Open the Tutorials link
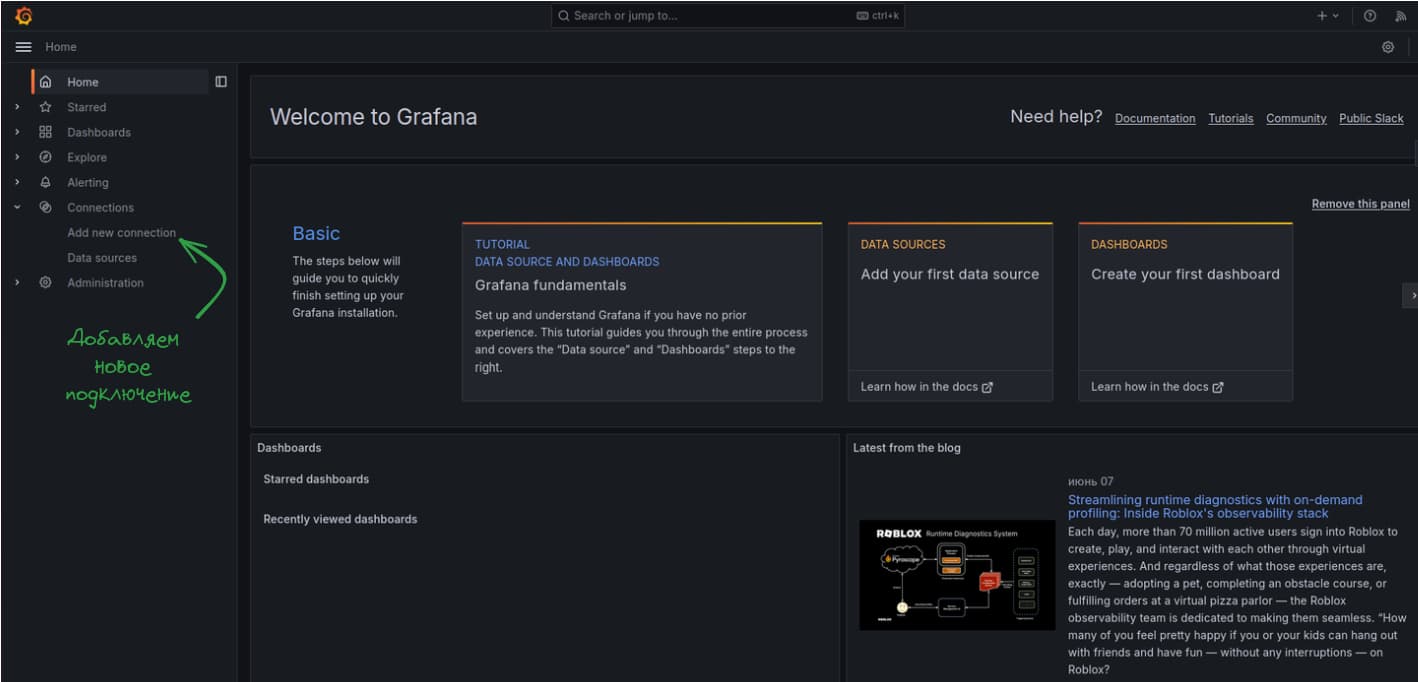This screenshot has height=682, width=1418. pos(1230,118)
